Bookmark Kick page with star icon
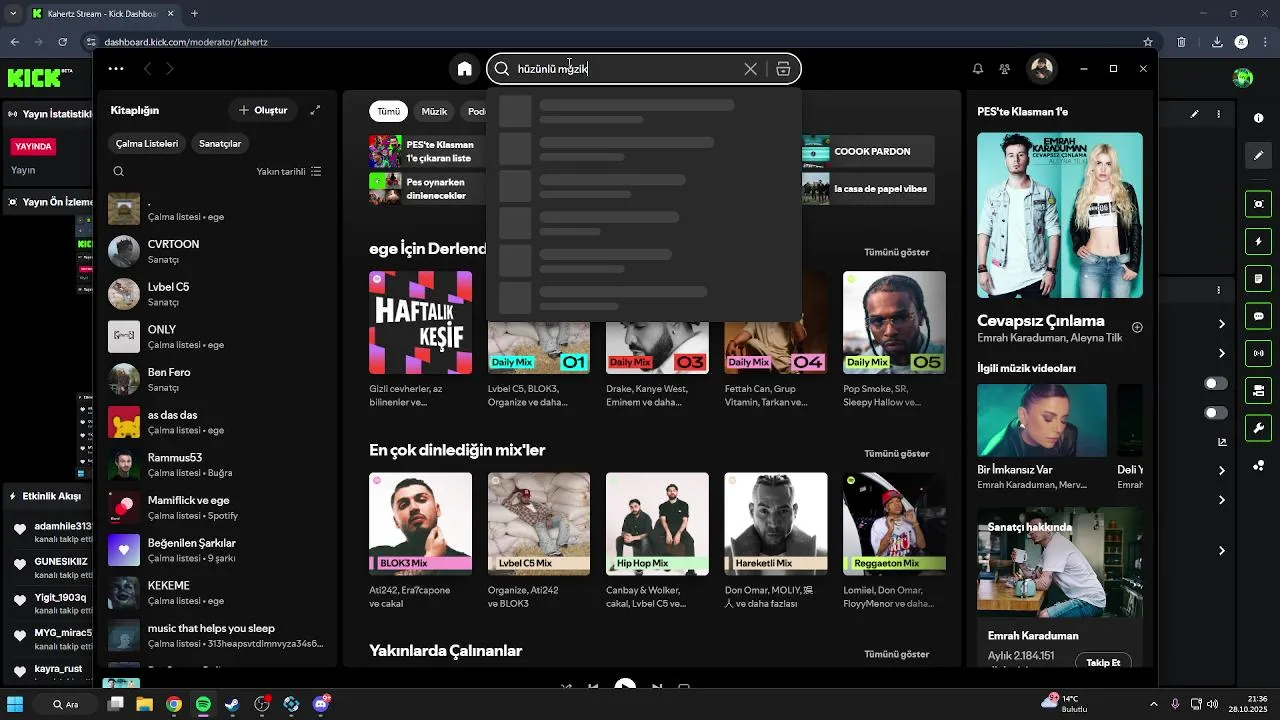The image size is (1280, 720). (x=1148, y=42)
